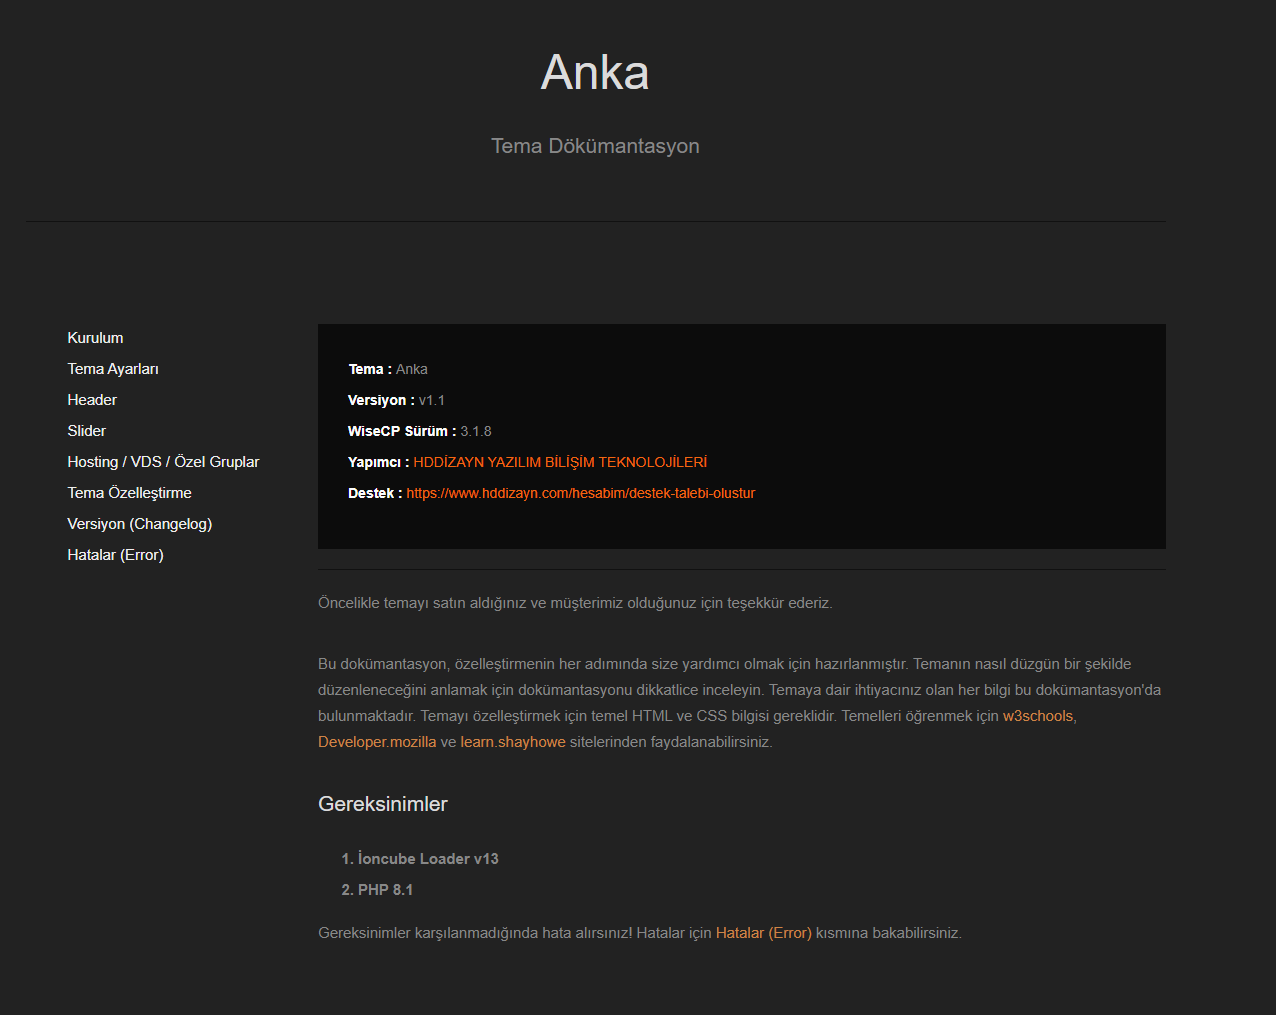Click the Öncelikle temayı satın aldığınız sentence
Viewport: 1276px width, 1015px height.
(x=575, y=603)
